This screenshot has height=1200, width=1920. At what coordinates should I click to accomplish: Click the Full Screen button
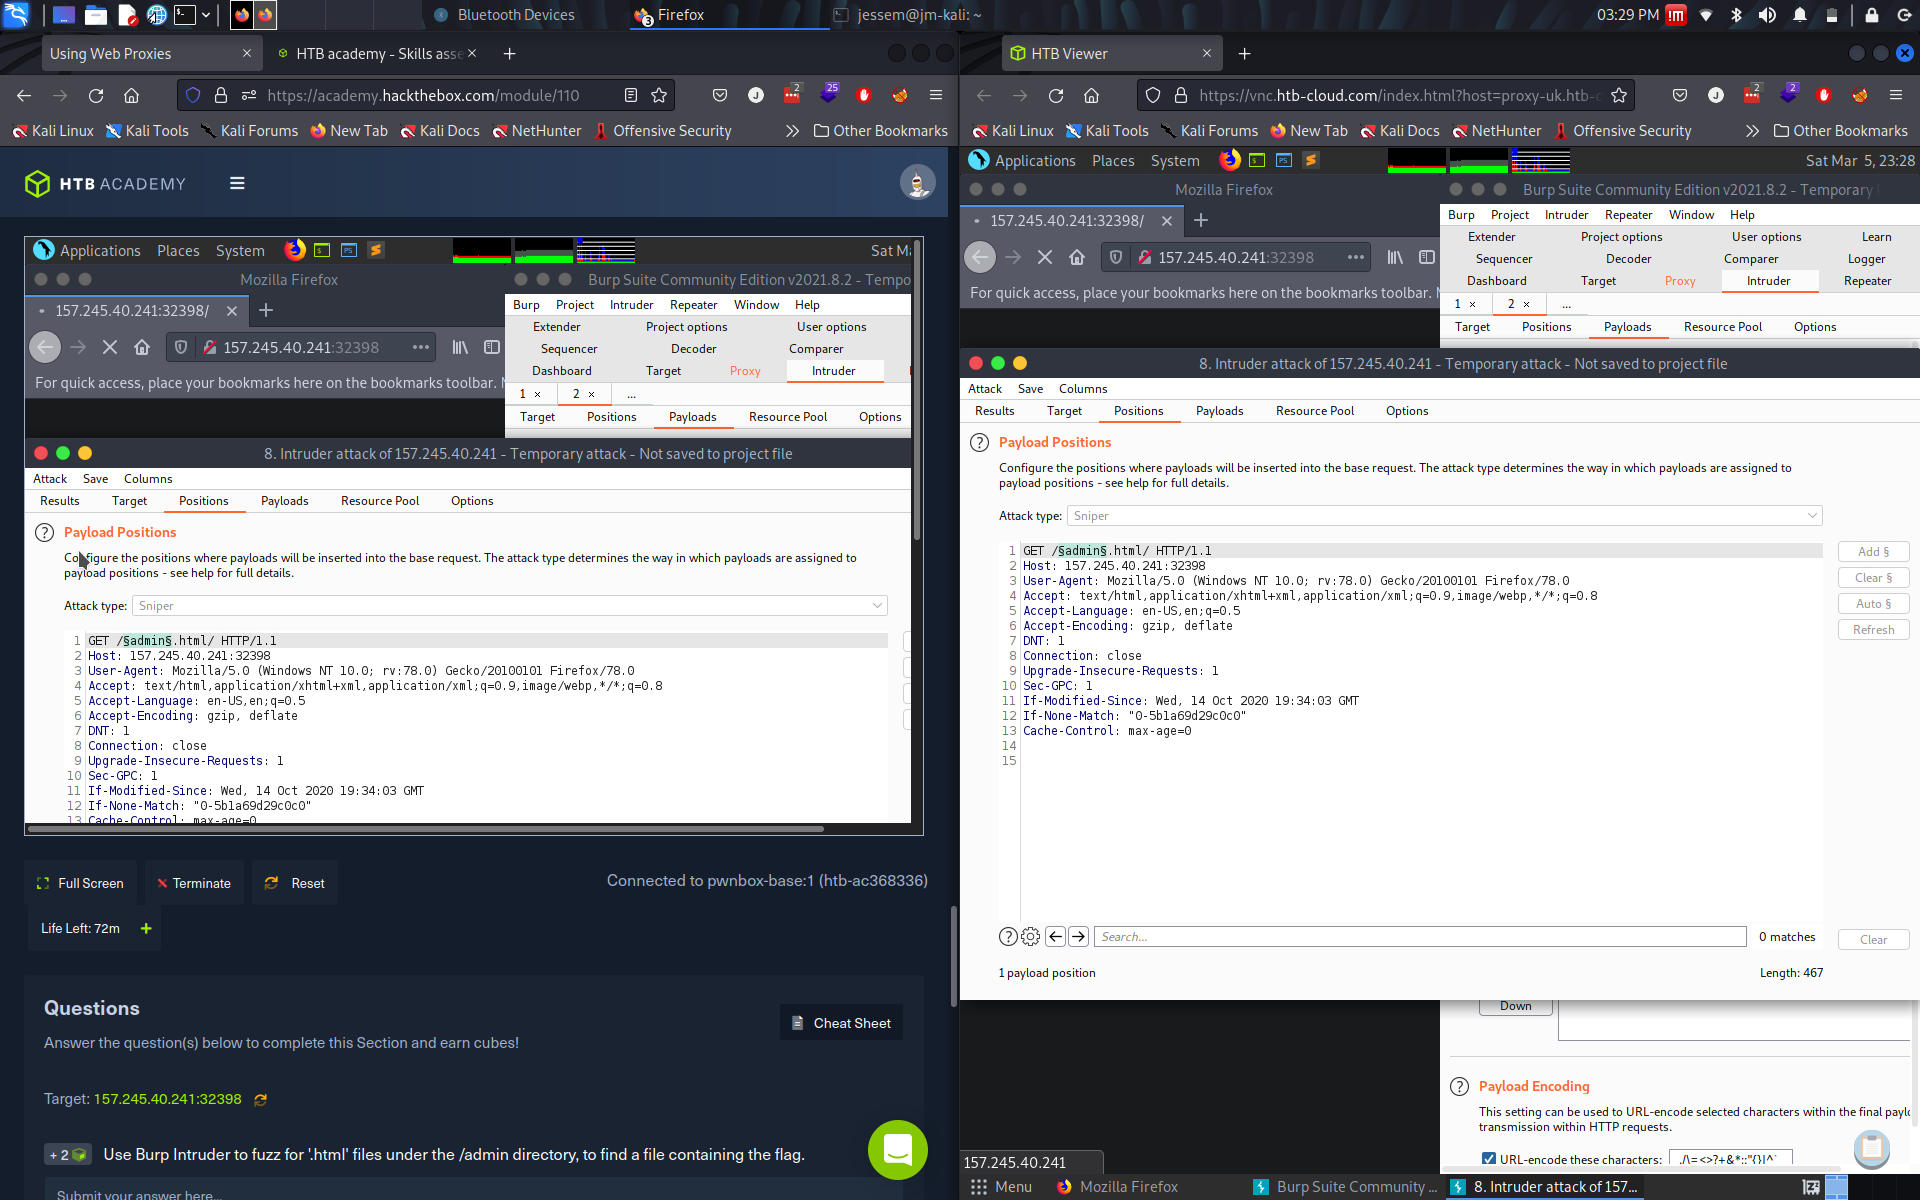(x=81, y=883)
